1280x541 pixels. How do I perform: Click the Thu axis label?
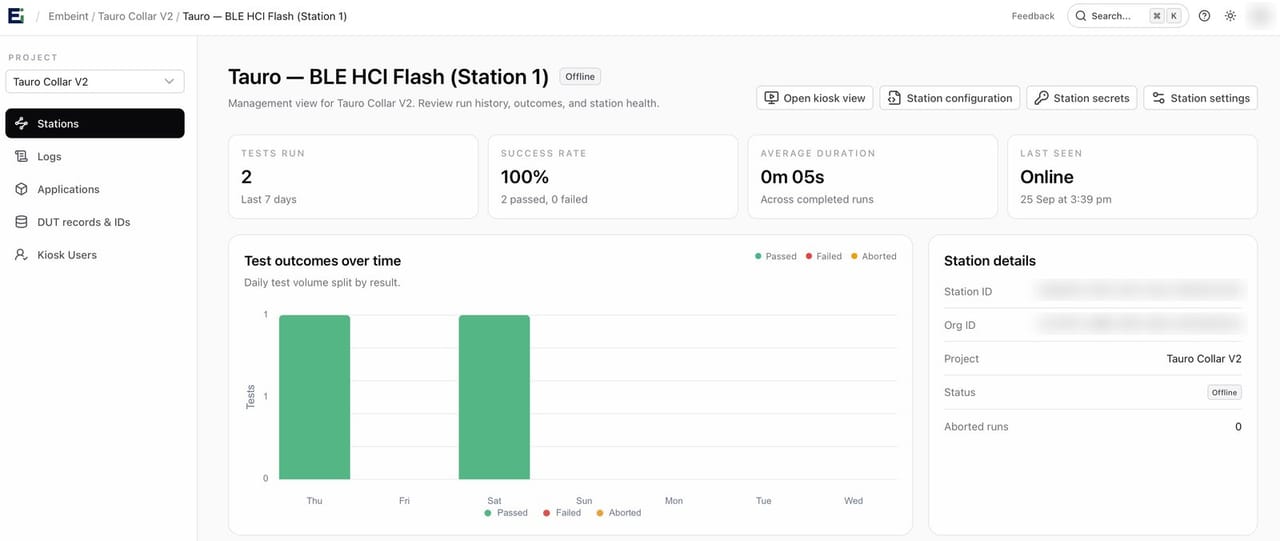click(314, 501)
